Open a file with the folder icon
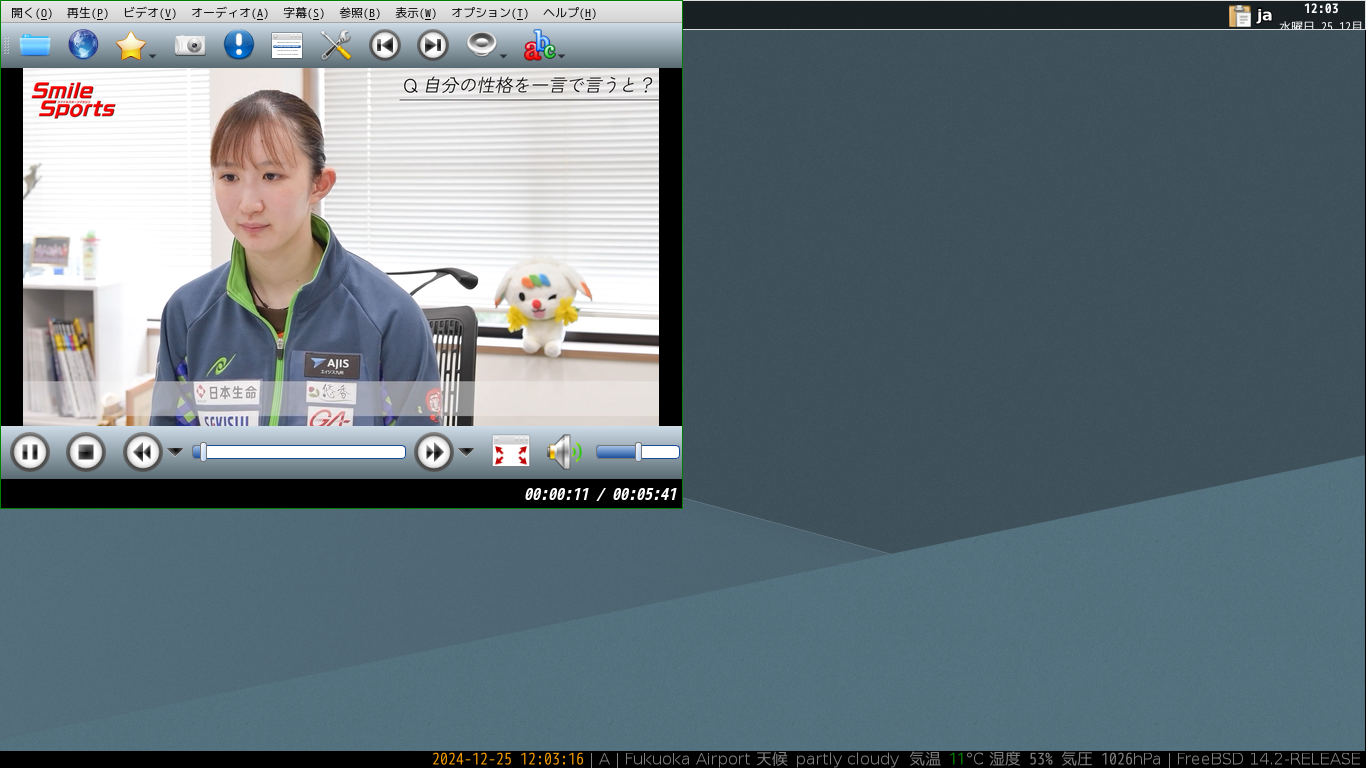 tap(35, 45)
